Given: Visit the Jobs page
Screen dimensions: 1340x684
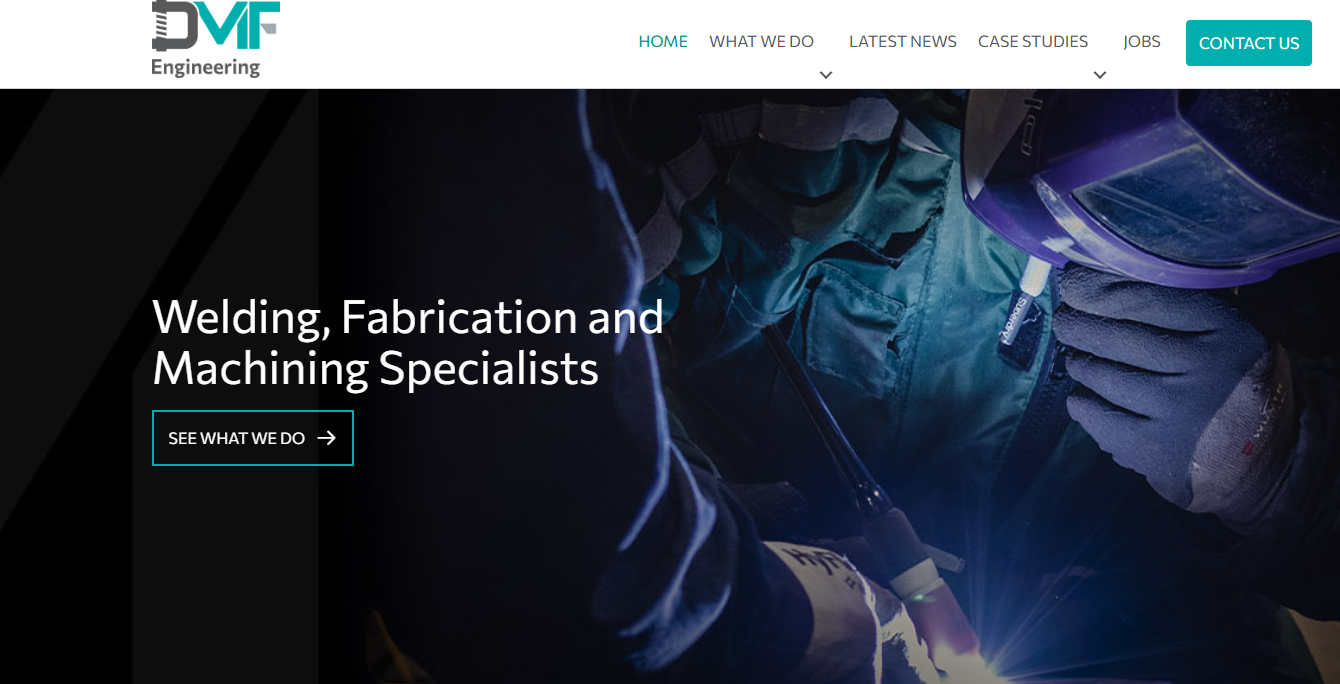Looking at the screenshot, I should 1142,41.
